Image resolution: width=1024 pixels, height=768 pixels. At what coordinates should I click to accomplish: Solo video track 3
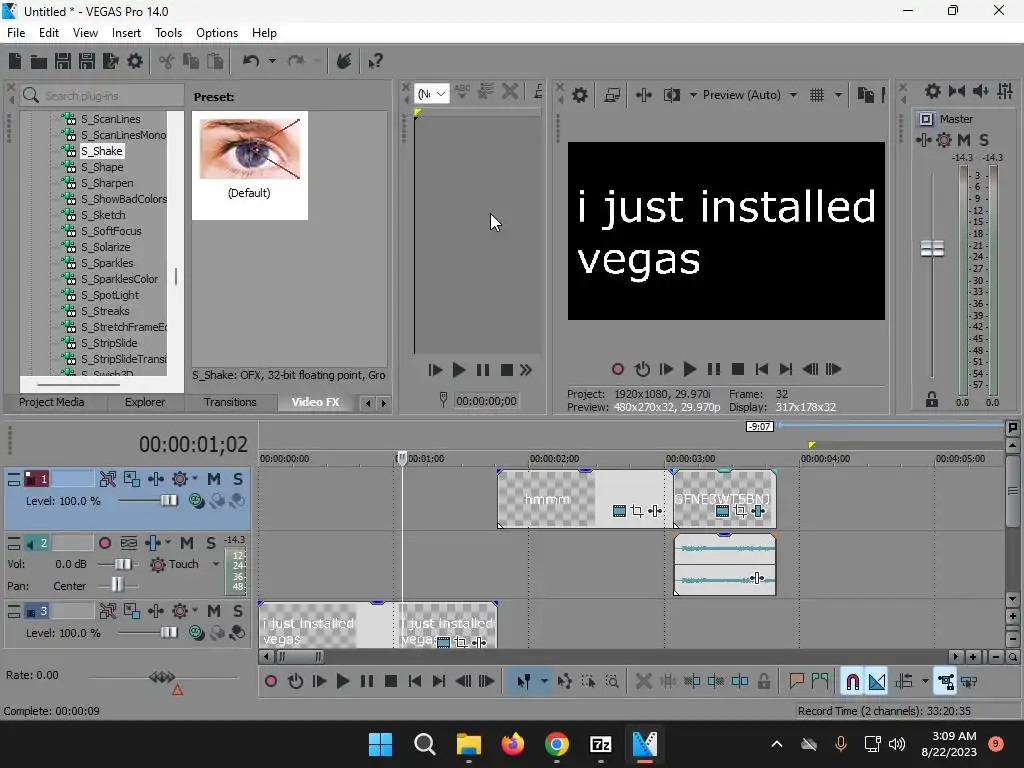coord(238,611)
